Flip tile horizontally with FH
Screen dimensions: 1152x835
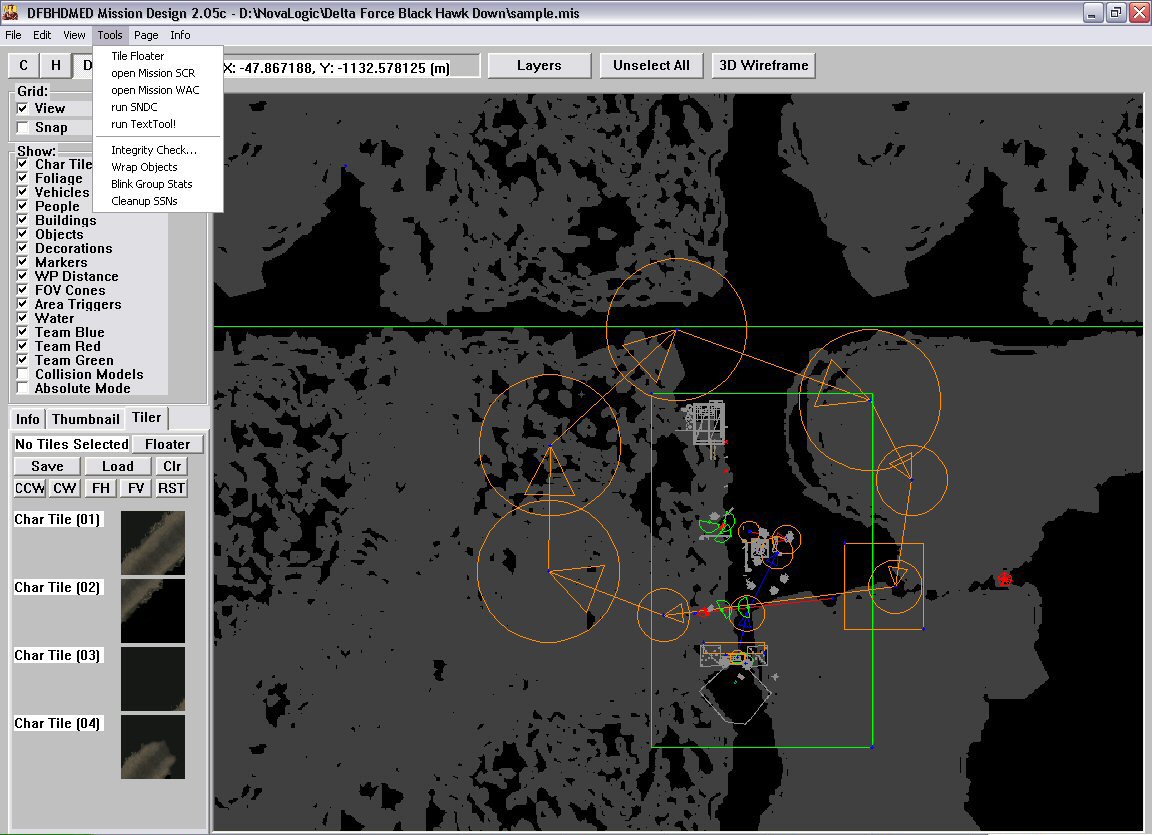tap(101, 488)
